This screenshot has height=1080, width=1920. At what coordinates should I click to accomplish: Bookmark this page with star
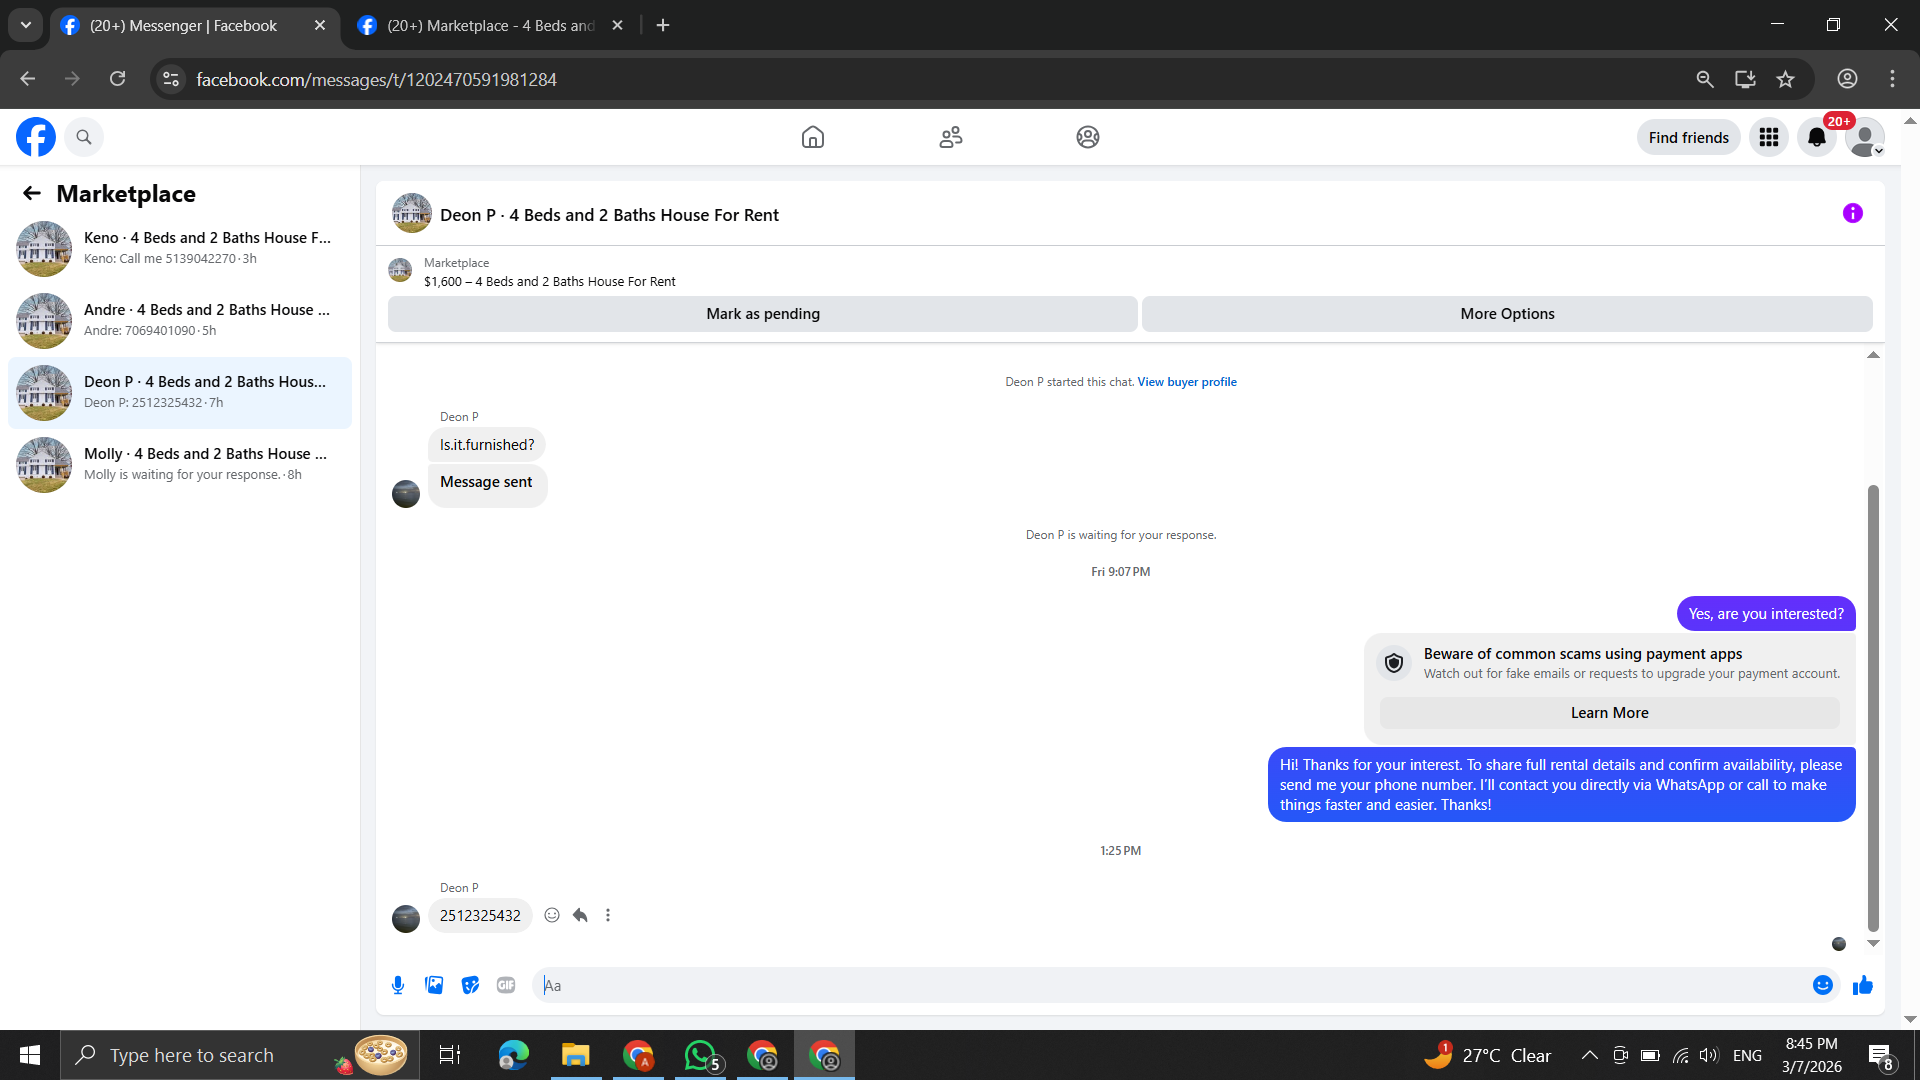tap(1786, 79)
